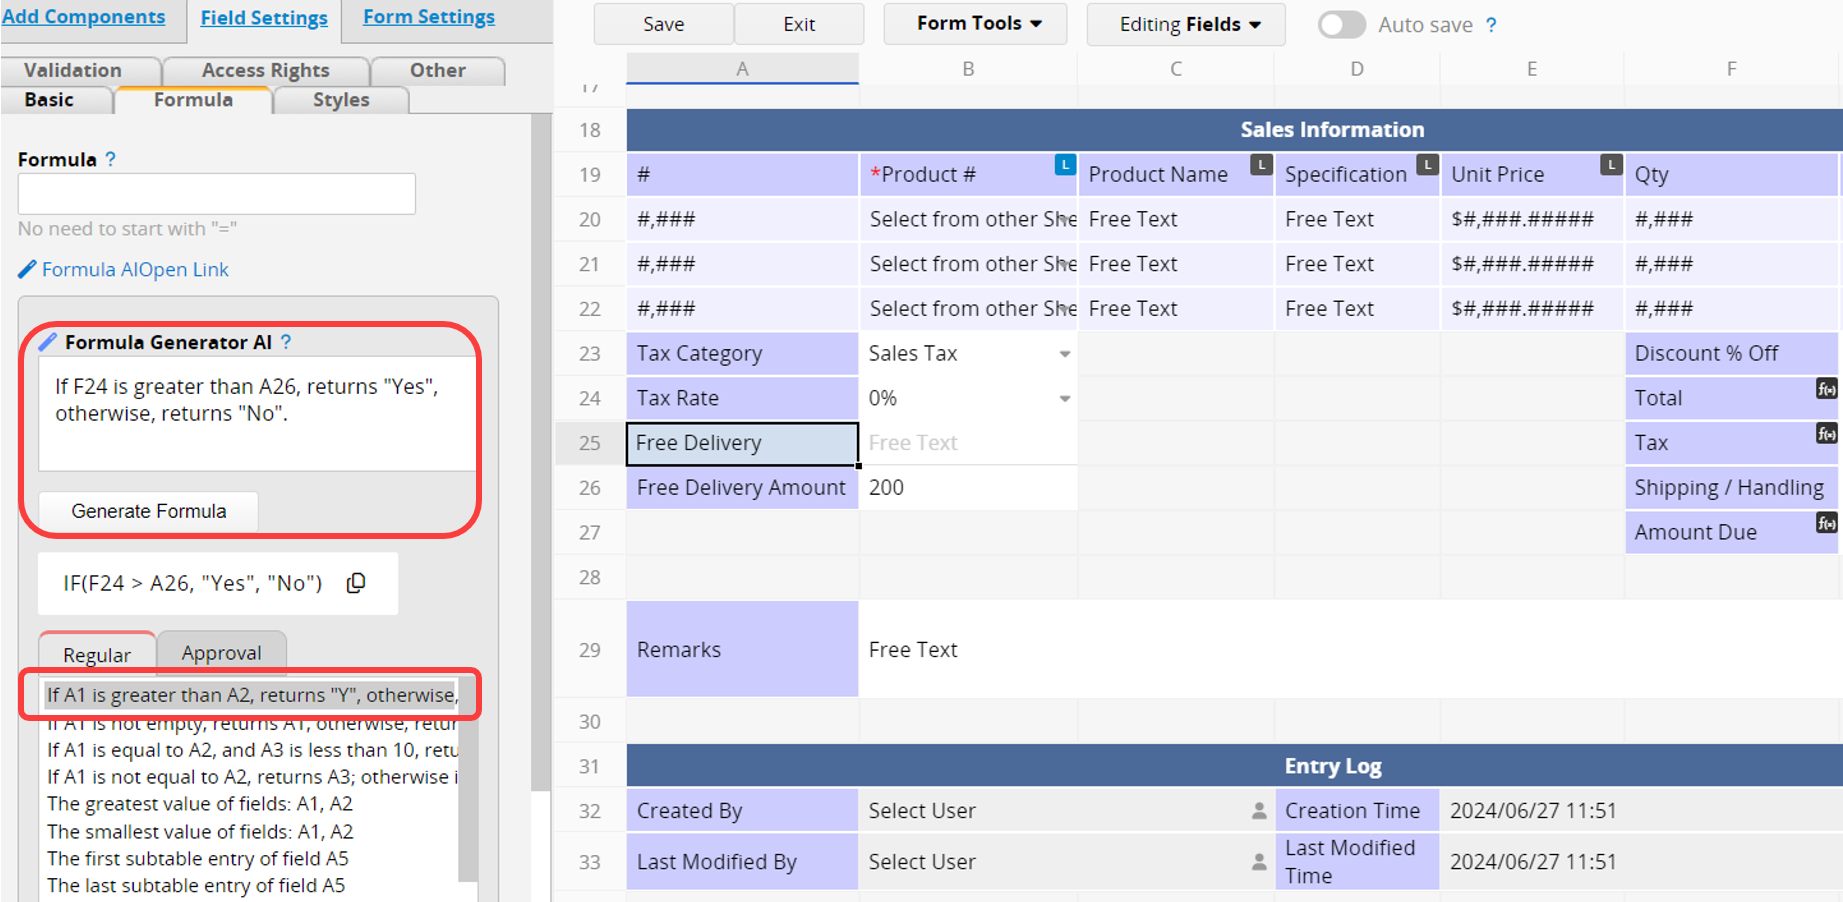Open the Form Tools menu

click(977, 24)
